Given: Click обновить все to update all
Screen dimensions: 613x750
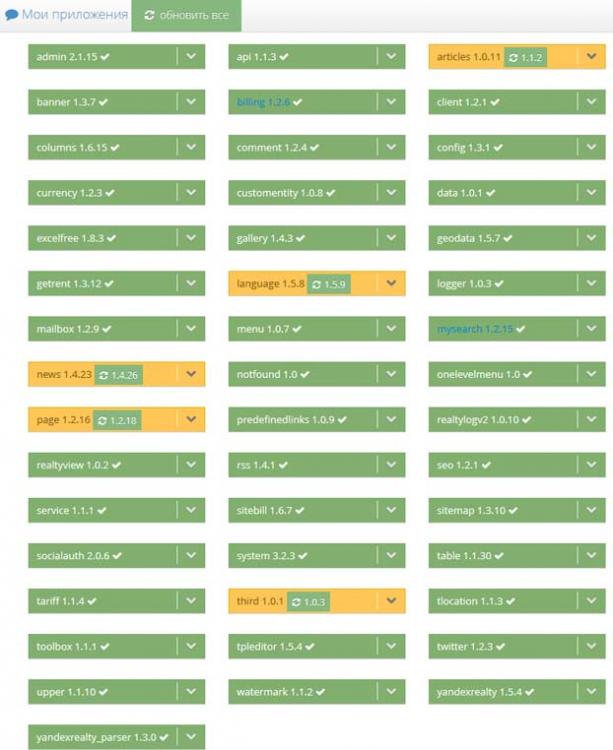Looking at the screenshot, I should (x=186, y=15).
